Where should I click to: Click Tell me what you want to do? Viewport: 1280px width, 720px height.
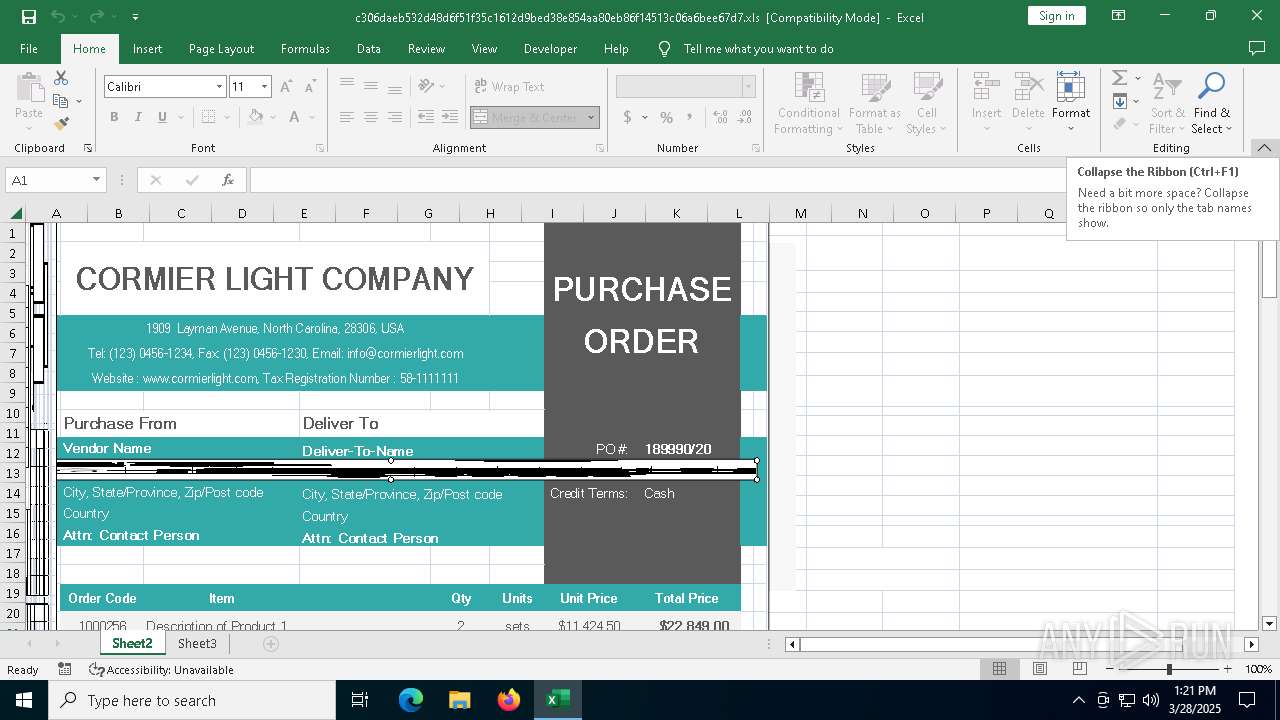tap(758, 49)
